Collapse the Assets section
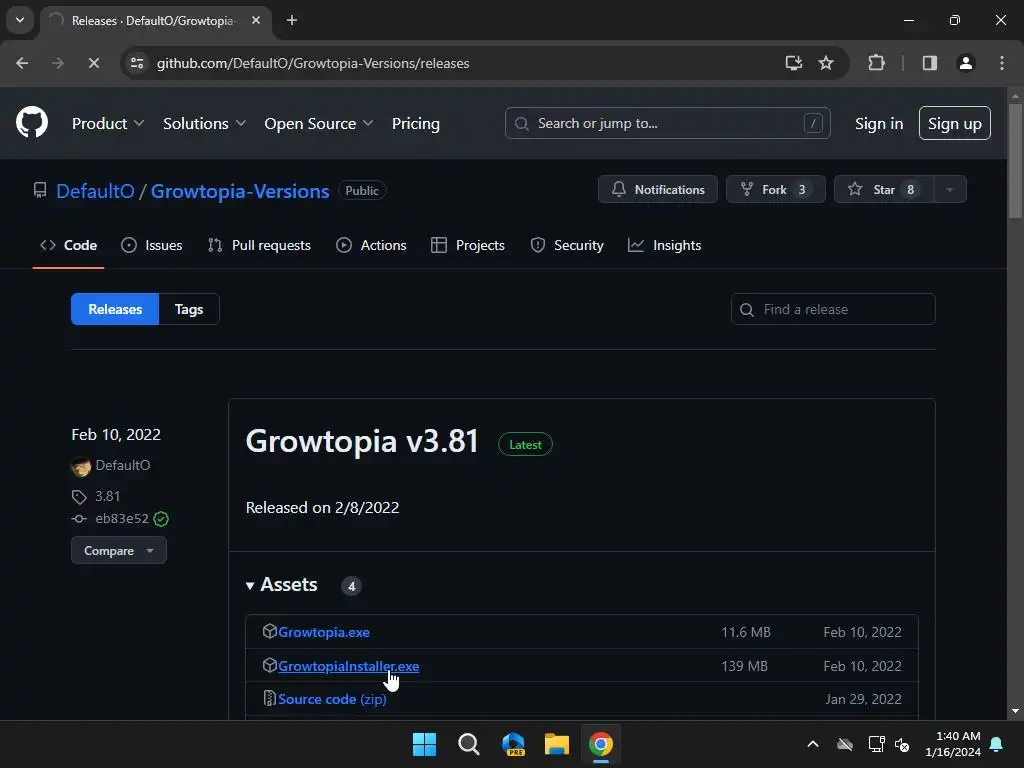 [x=282, y=584]
